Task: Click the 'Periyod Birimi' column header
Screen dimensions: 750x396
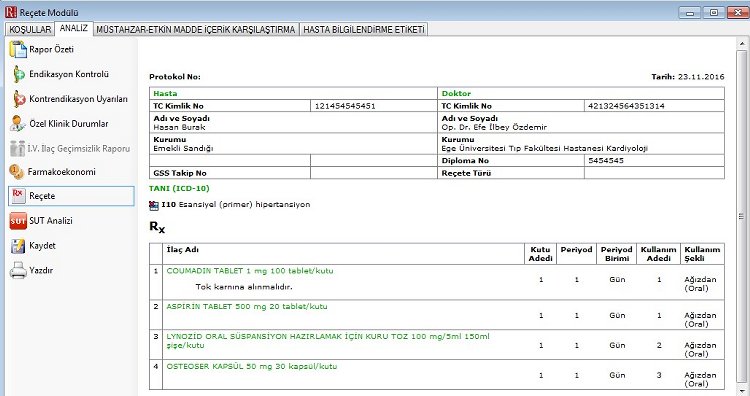Action: pos(617,254)
